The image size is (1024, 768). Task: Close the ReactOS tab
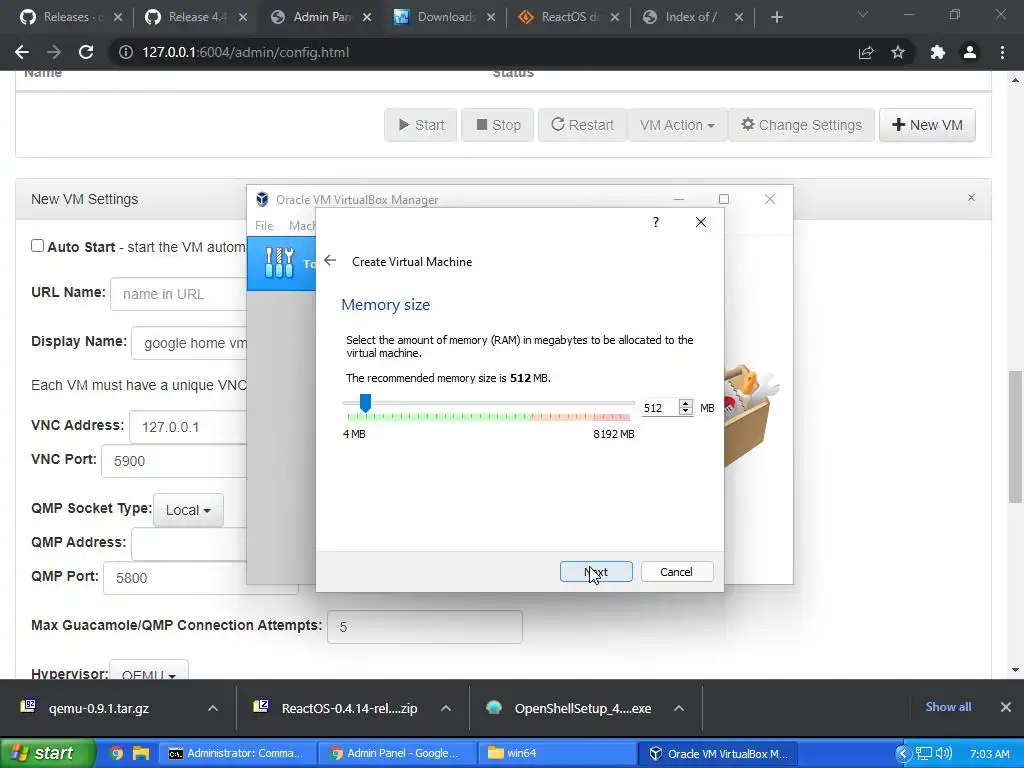click(615, 17)
